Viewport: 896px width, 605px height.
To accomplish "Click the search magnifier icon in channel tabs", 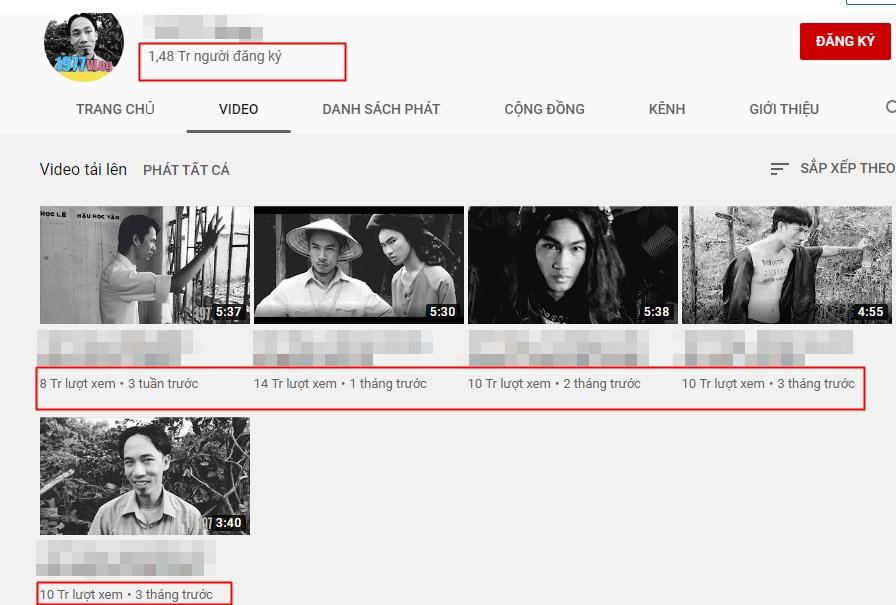I will tap(890, 108).
